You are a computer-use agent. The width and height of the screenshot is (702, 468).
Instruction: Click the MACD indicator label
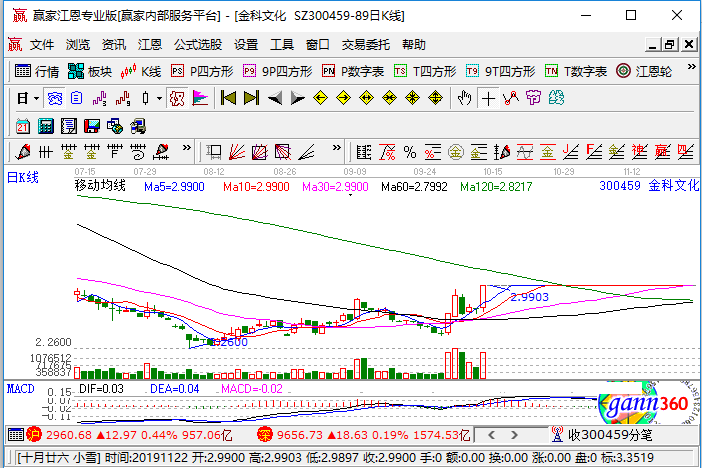[x=21, y=389]
